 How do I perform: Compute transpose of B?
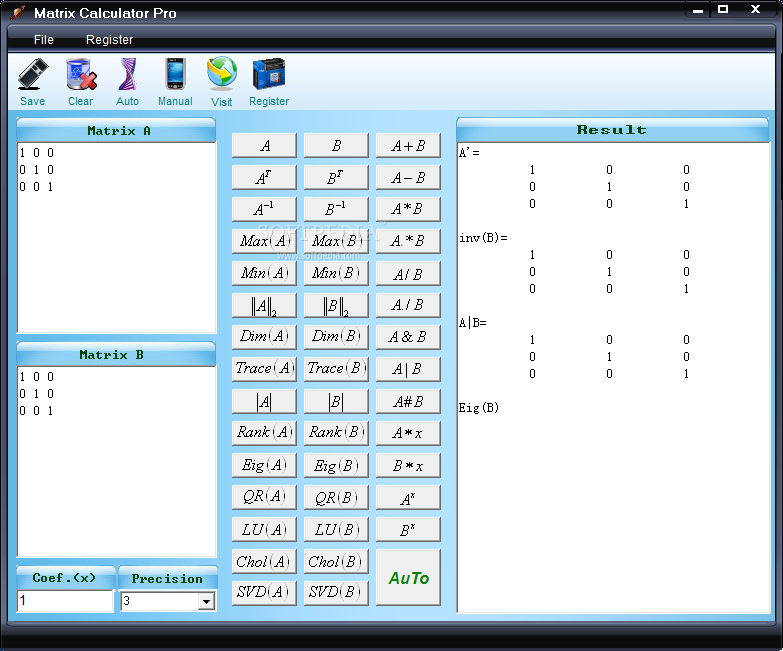point(336,177)
